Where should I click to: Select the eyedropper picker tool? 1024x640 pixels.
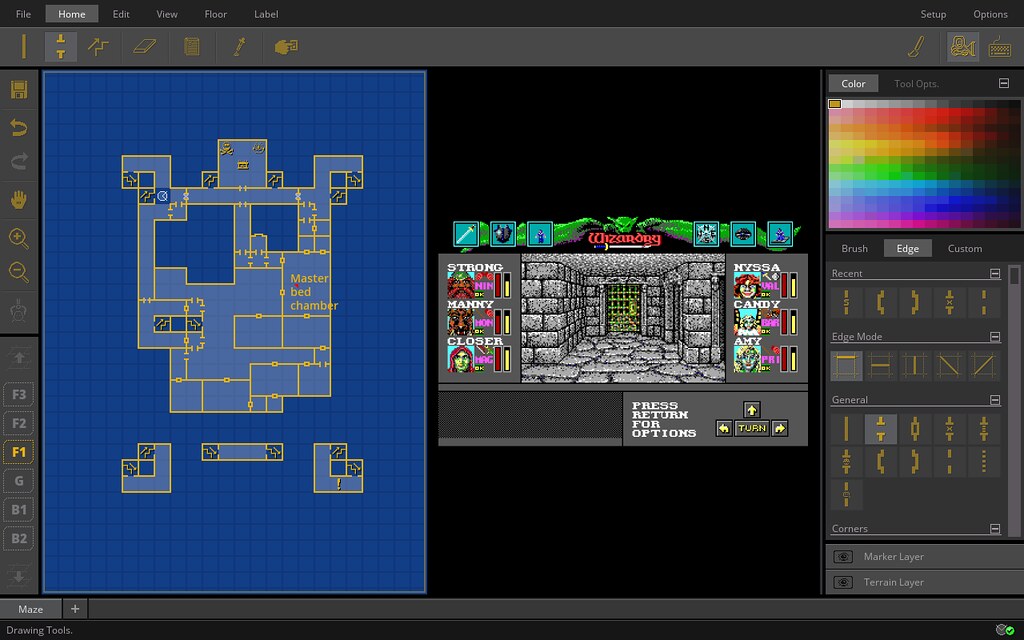(x=239, y=46)
